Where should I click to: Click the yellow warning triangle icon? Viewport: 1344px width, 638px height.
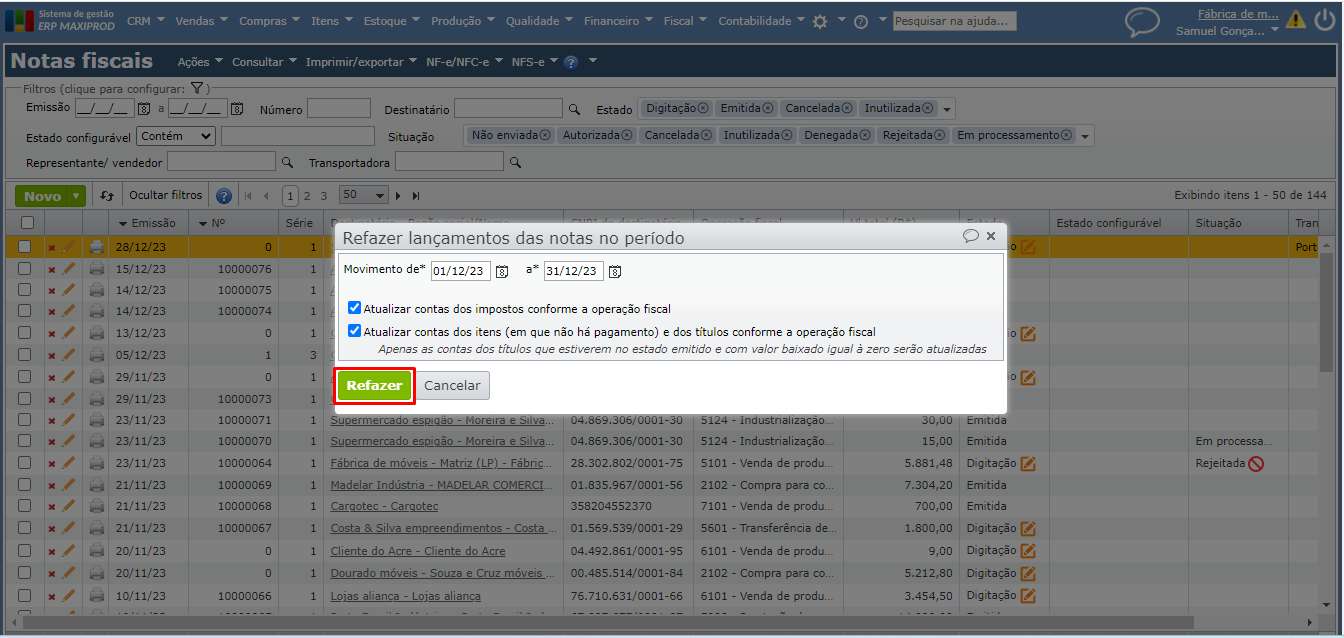(1296, 19)
